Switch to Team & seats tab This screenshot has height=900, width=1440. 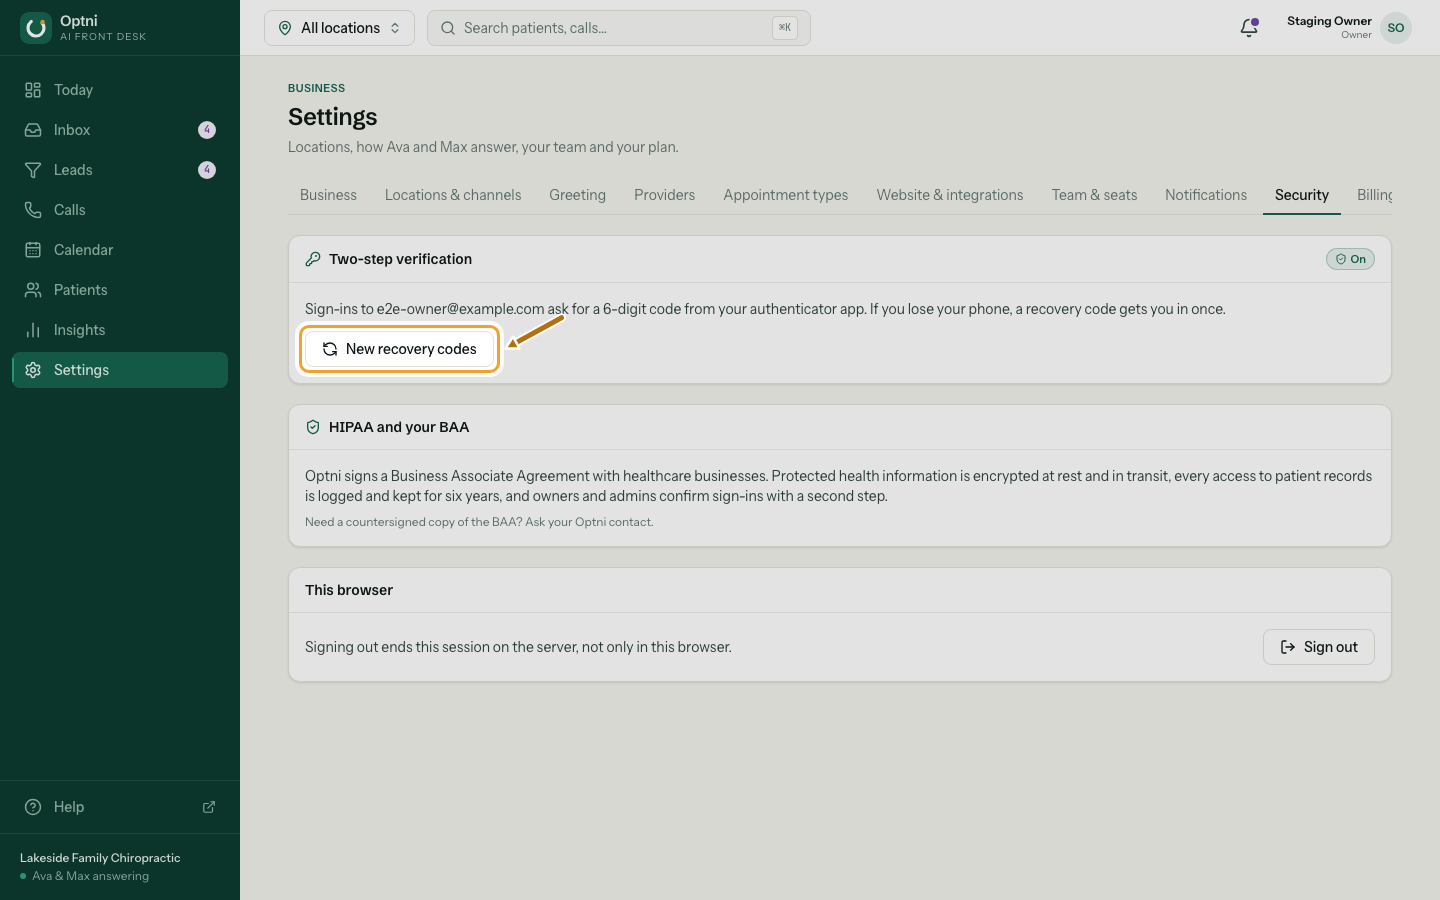(x=1094, y=195)
